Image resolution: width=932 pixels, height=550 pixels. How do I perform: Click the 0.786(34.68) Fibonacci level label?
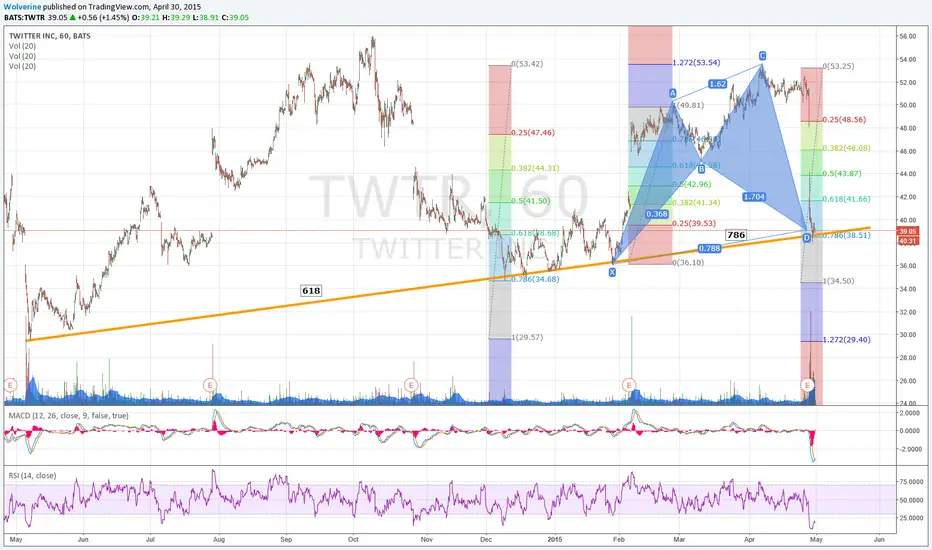tap(535, 279)
